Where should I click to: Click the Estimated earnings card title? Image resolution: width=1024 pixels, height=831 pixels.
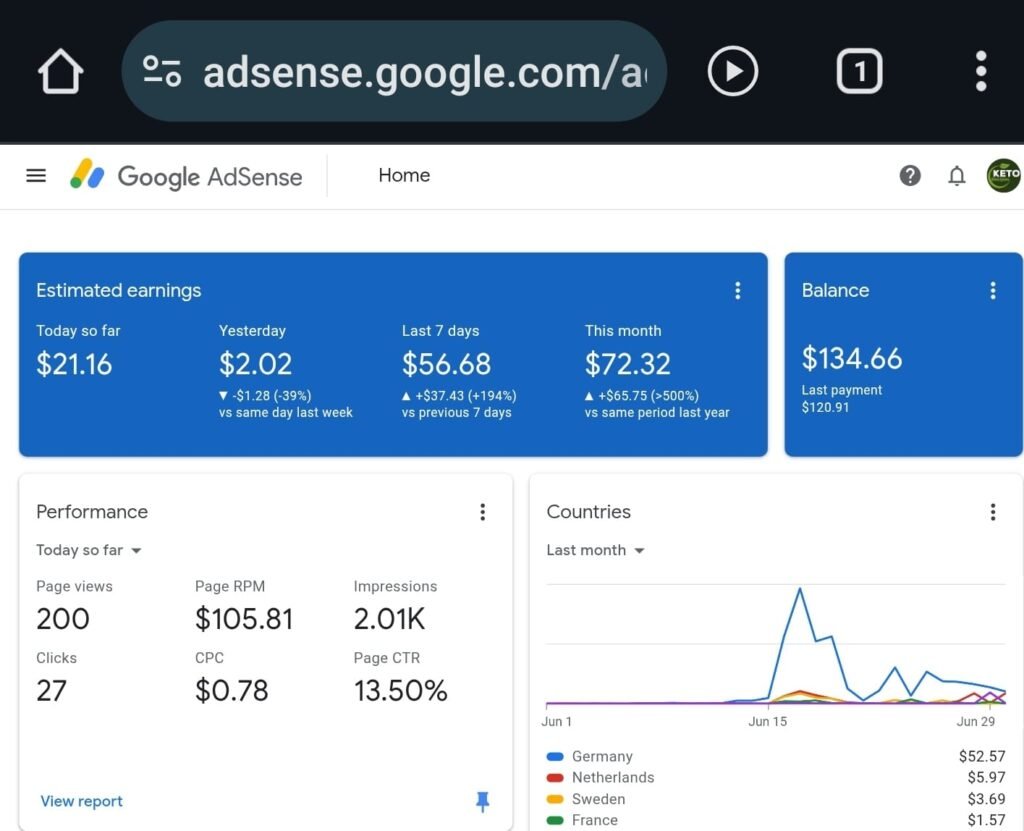pos(119,291)
